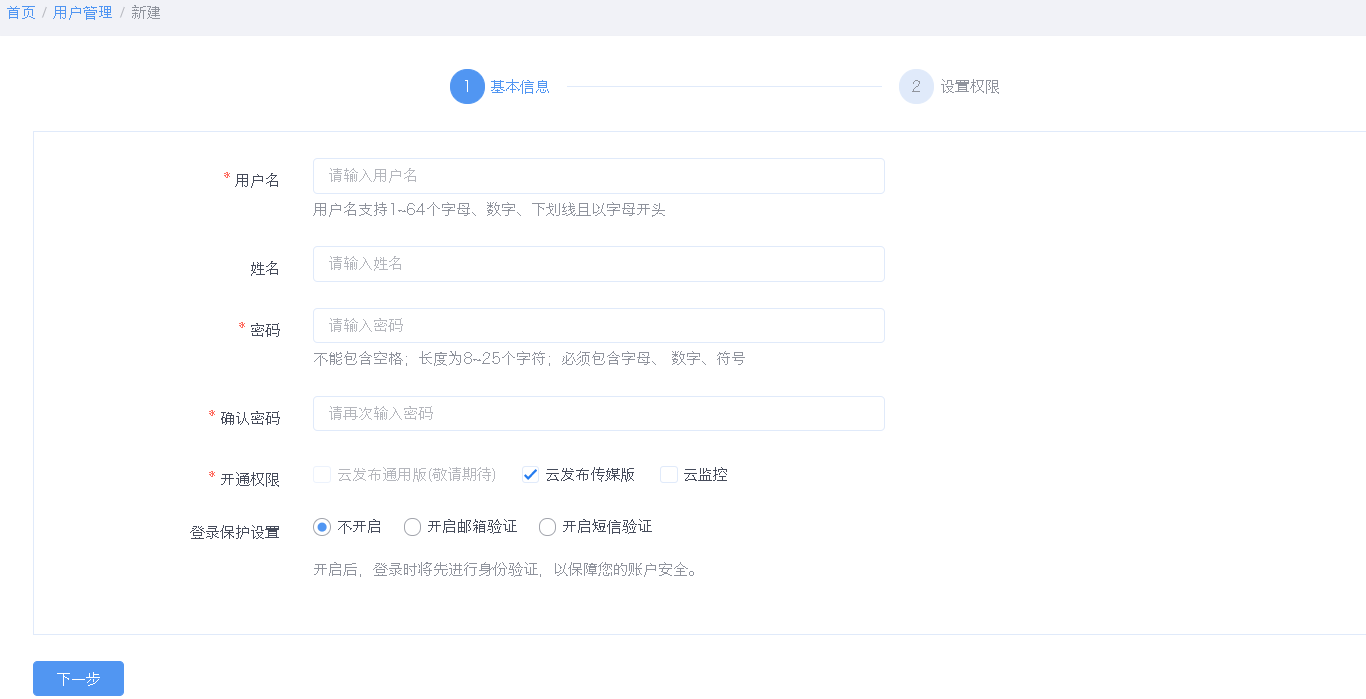
Task: Select 开启邮箱验证 radio option
Action: [x=412, y=527]
